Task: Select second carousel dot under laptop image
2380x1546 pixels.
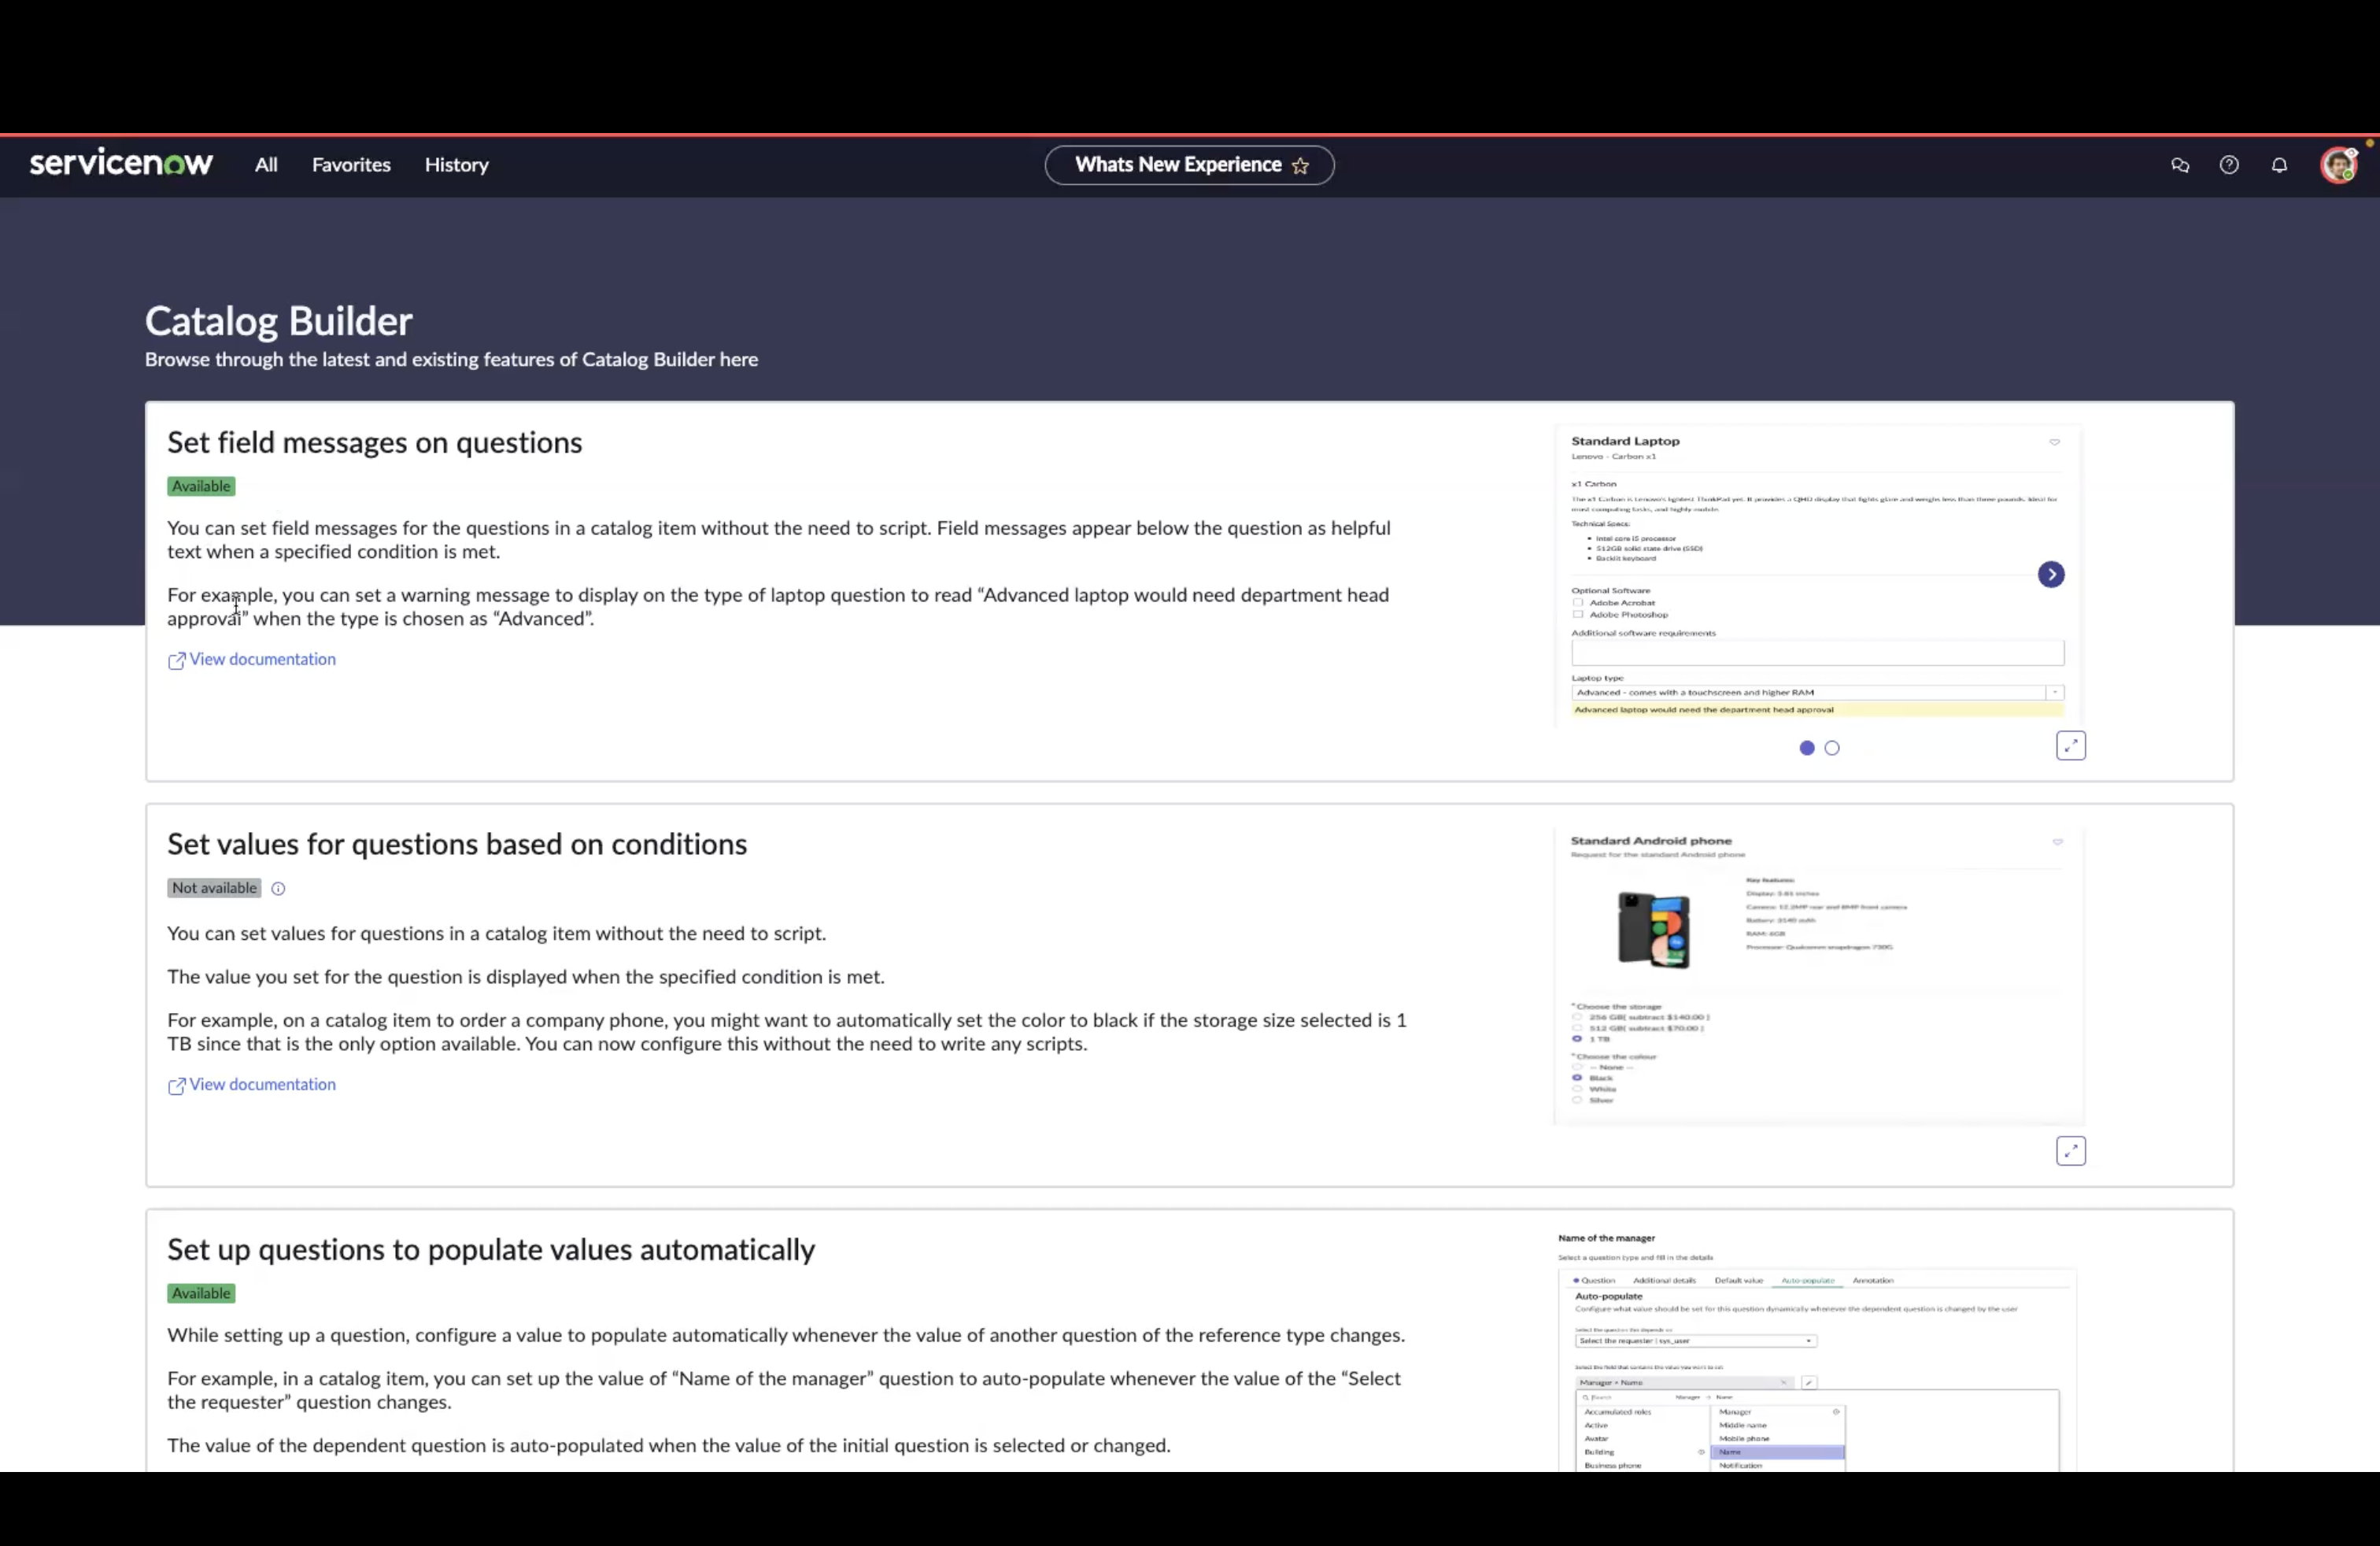Action: (x=1832, y=748)
